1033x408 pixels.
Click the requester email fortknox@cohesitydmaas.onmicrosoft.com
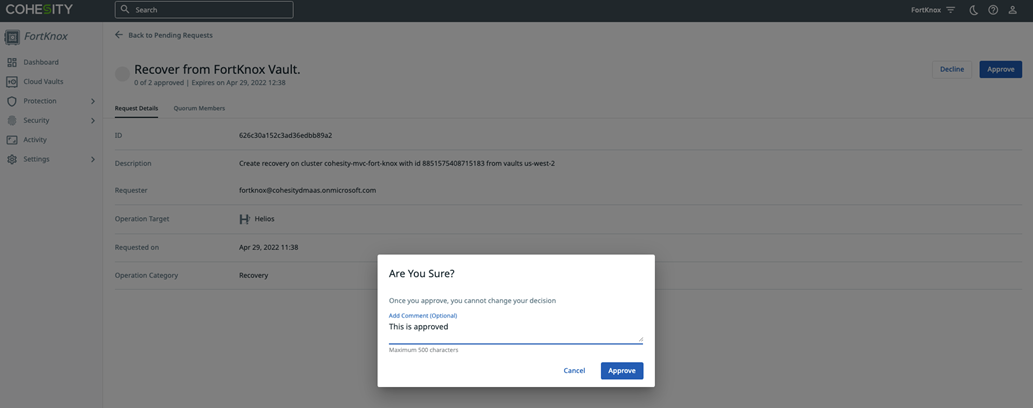(308, 190)
